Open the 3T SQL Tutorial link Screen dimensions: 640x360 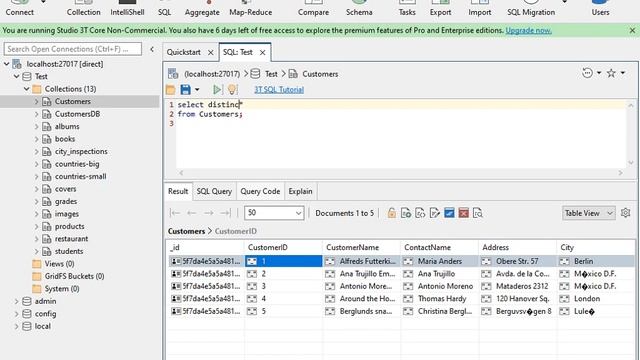click(x=279, y=90)
